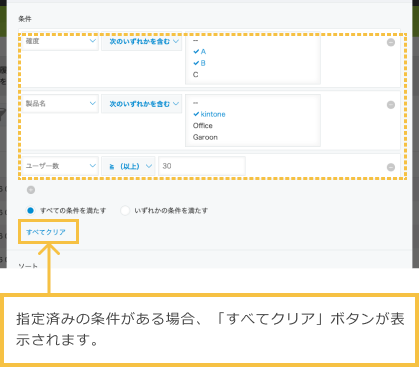419x367 pixels.
Task: Select the -- option in 製品名 list
Action: pyautogui.click(x=195, y=103)
